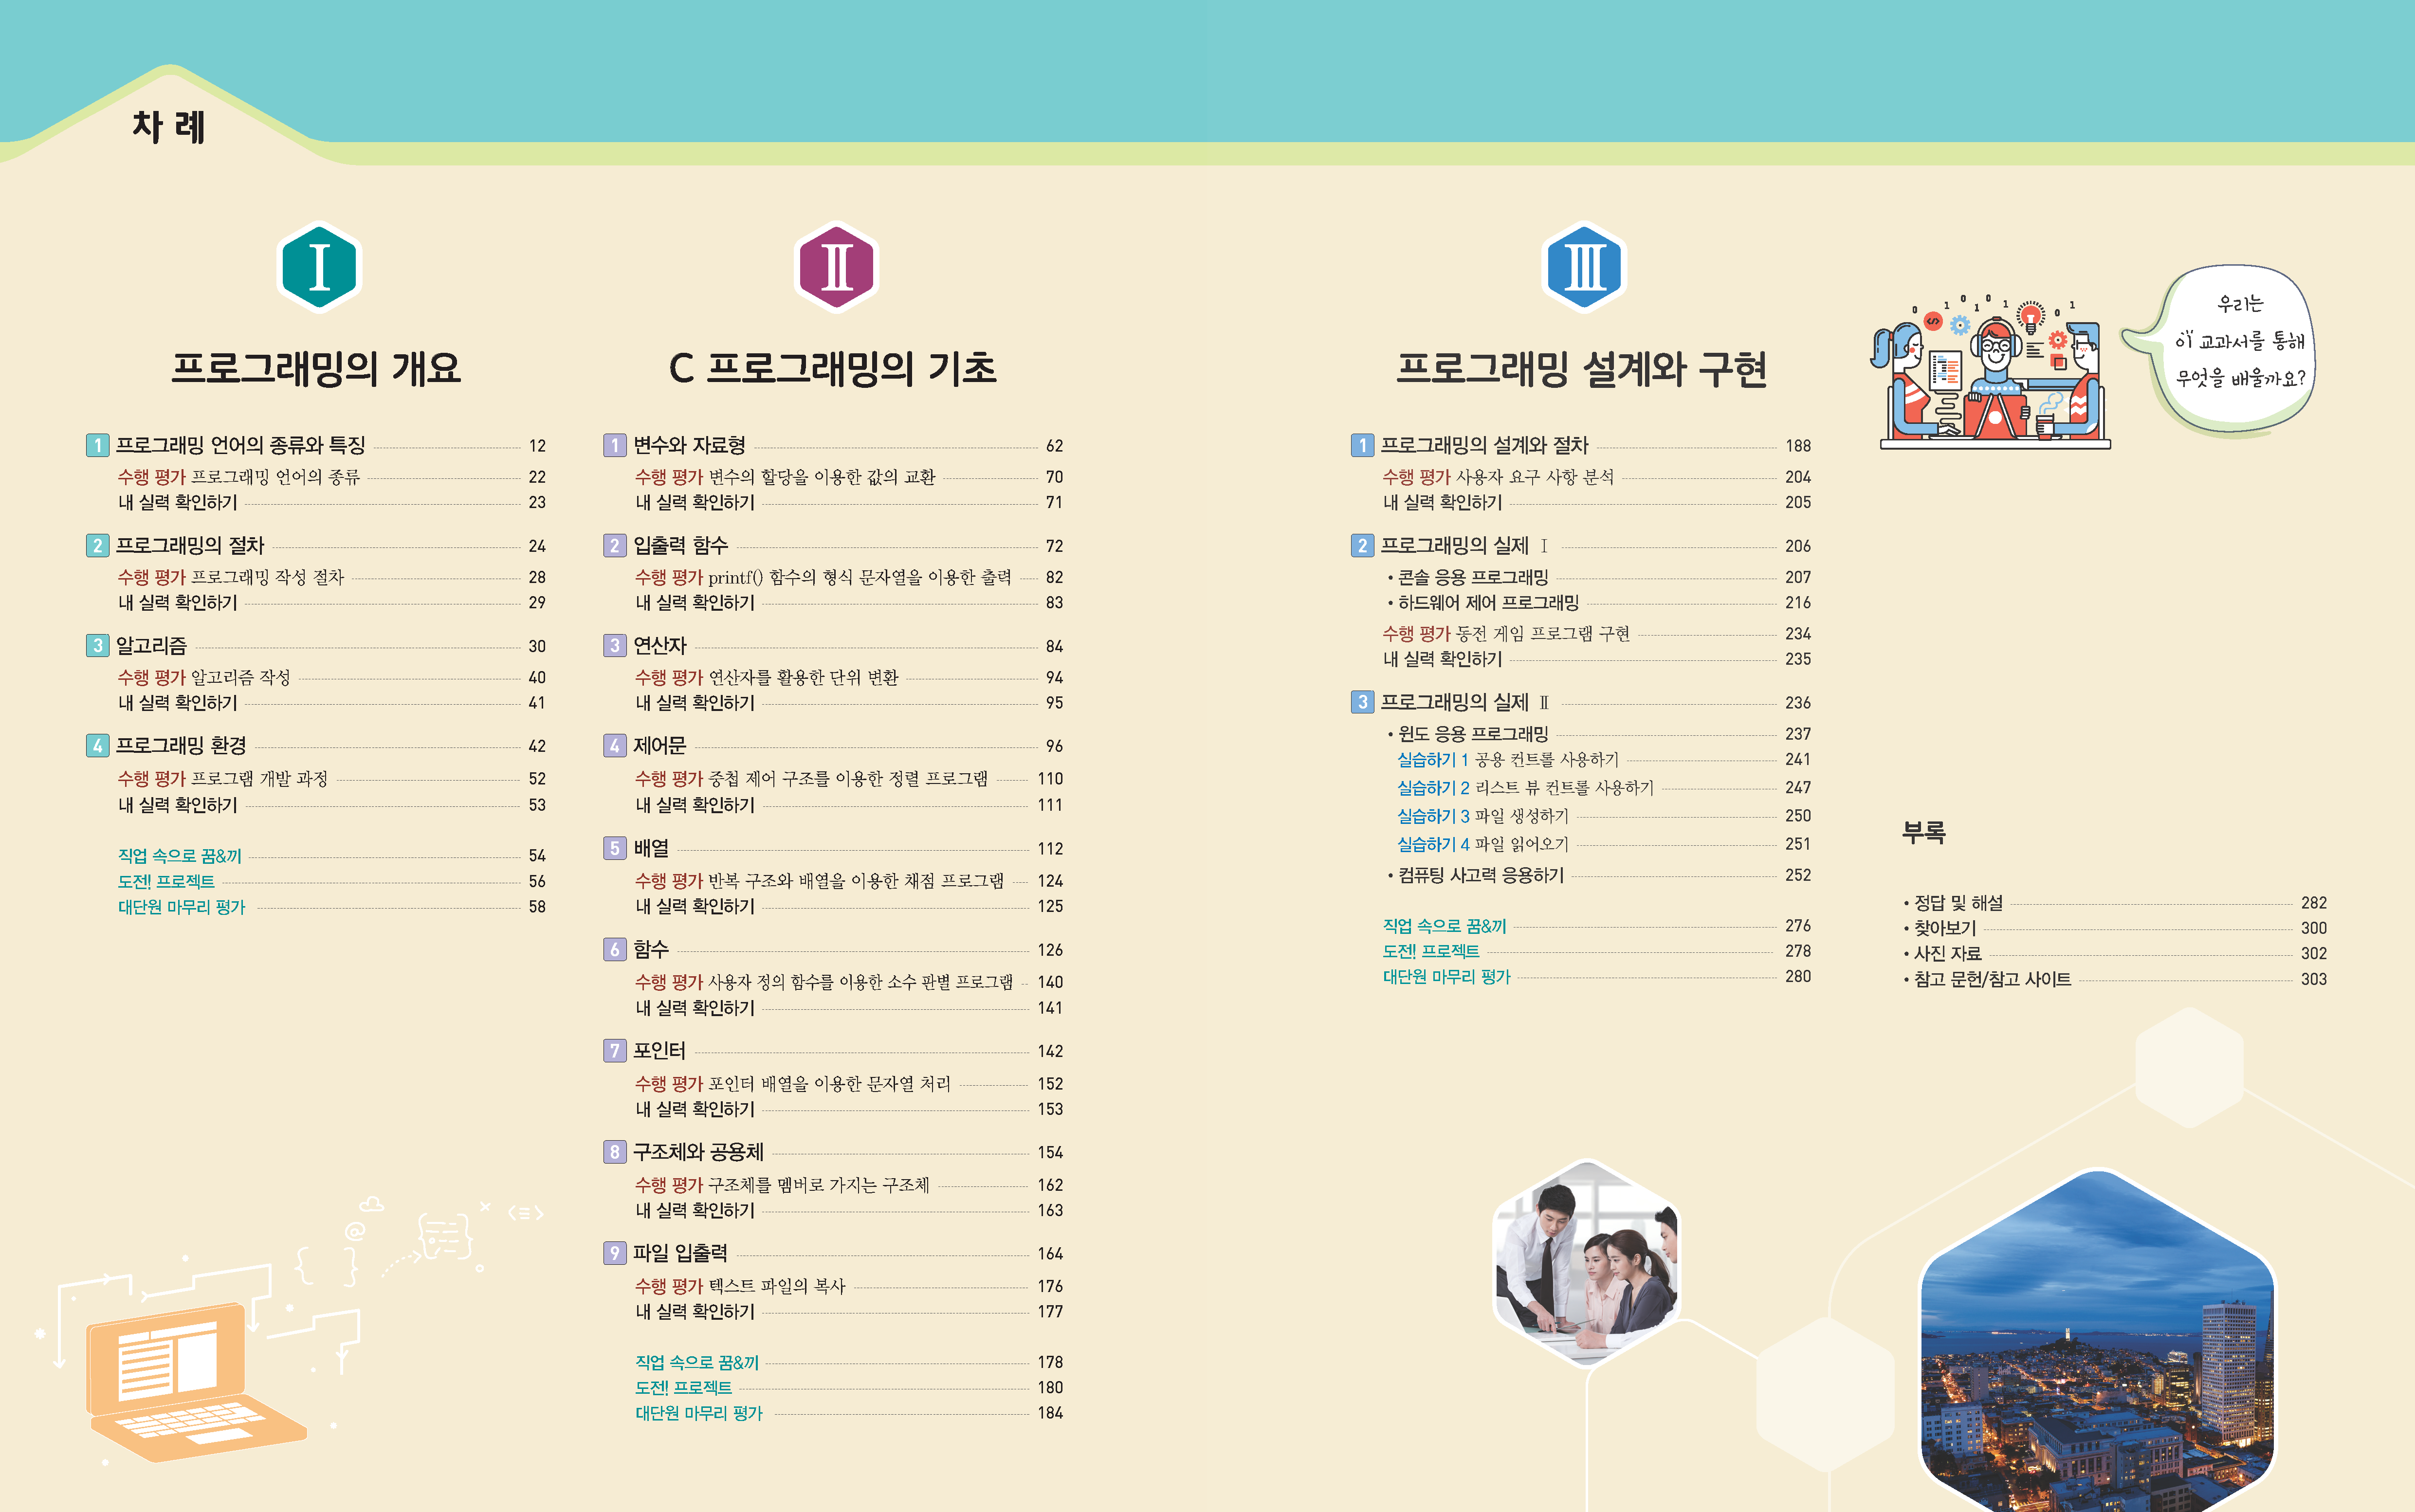
Task: Click number badge 4 beside '제어문'
Action: tap(614, 745)
